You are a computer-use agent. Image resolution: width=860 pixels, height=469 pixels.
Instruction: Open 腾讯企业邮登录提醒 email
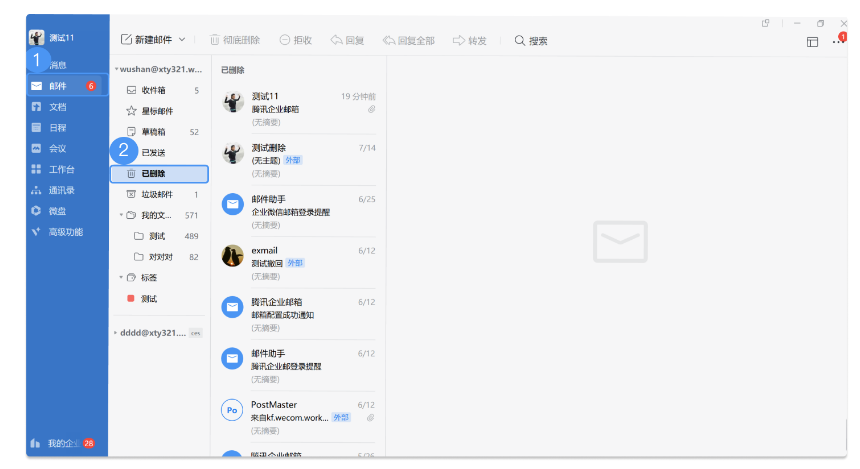[298, 366]
